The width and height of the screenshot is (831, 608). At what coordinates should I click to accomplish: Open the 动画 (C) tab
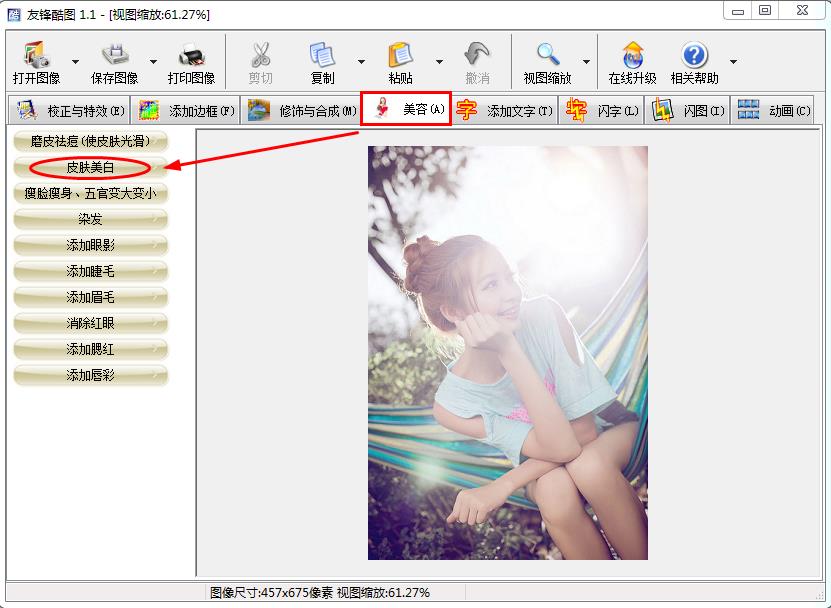[x=773, y=111]
